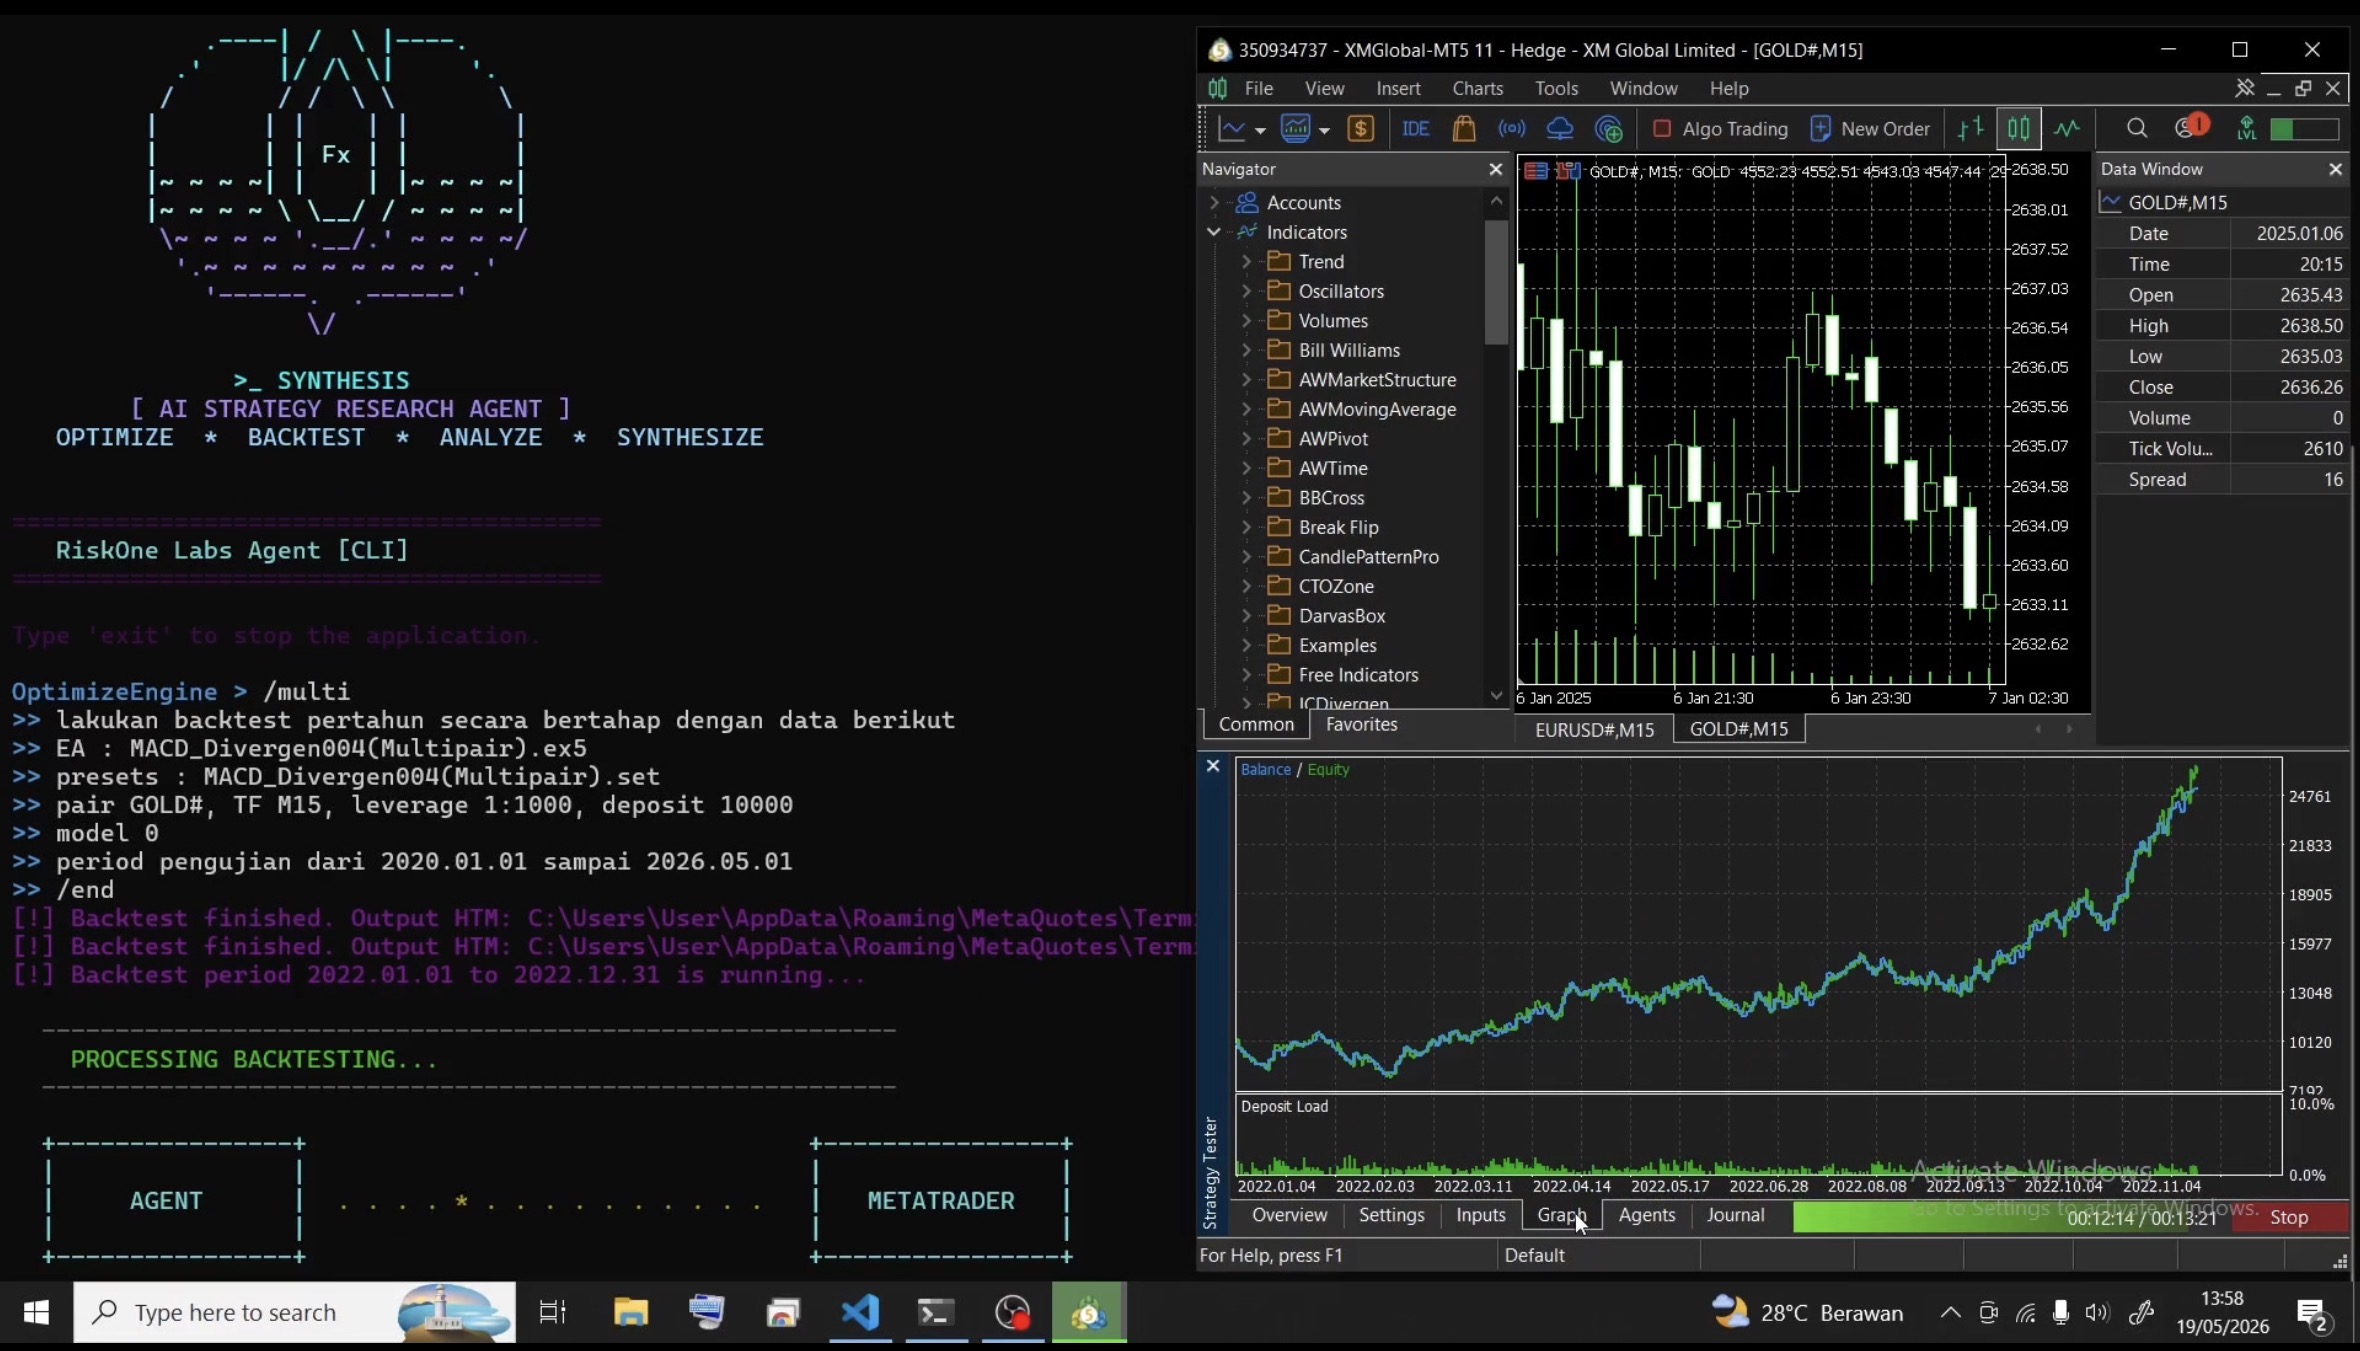
Task: Toggle the Algo Trading button
Action: pyautogui.click(x=1720, y=129)
